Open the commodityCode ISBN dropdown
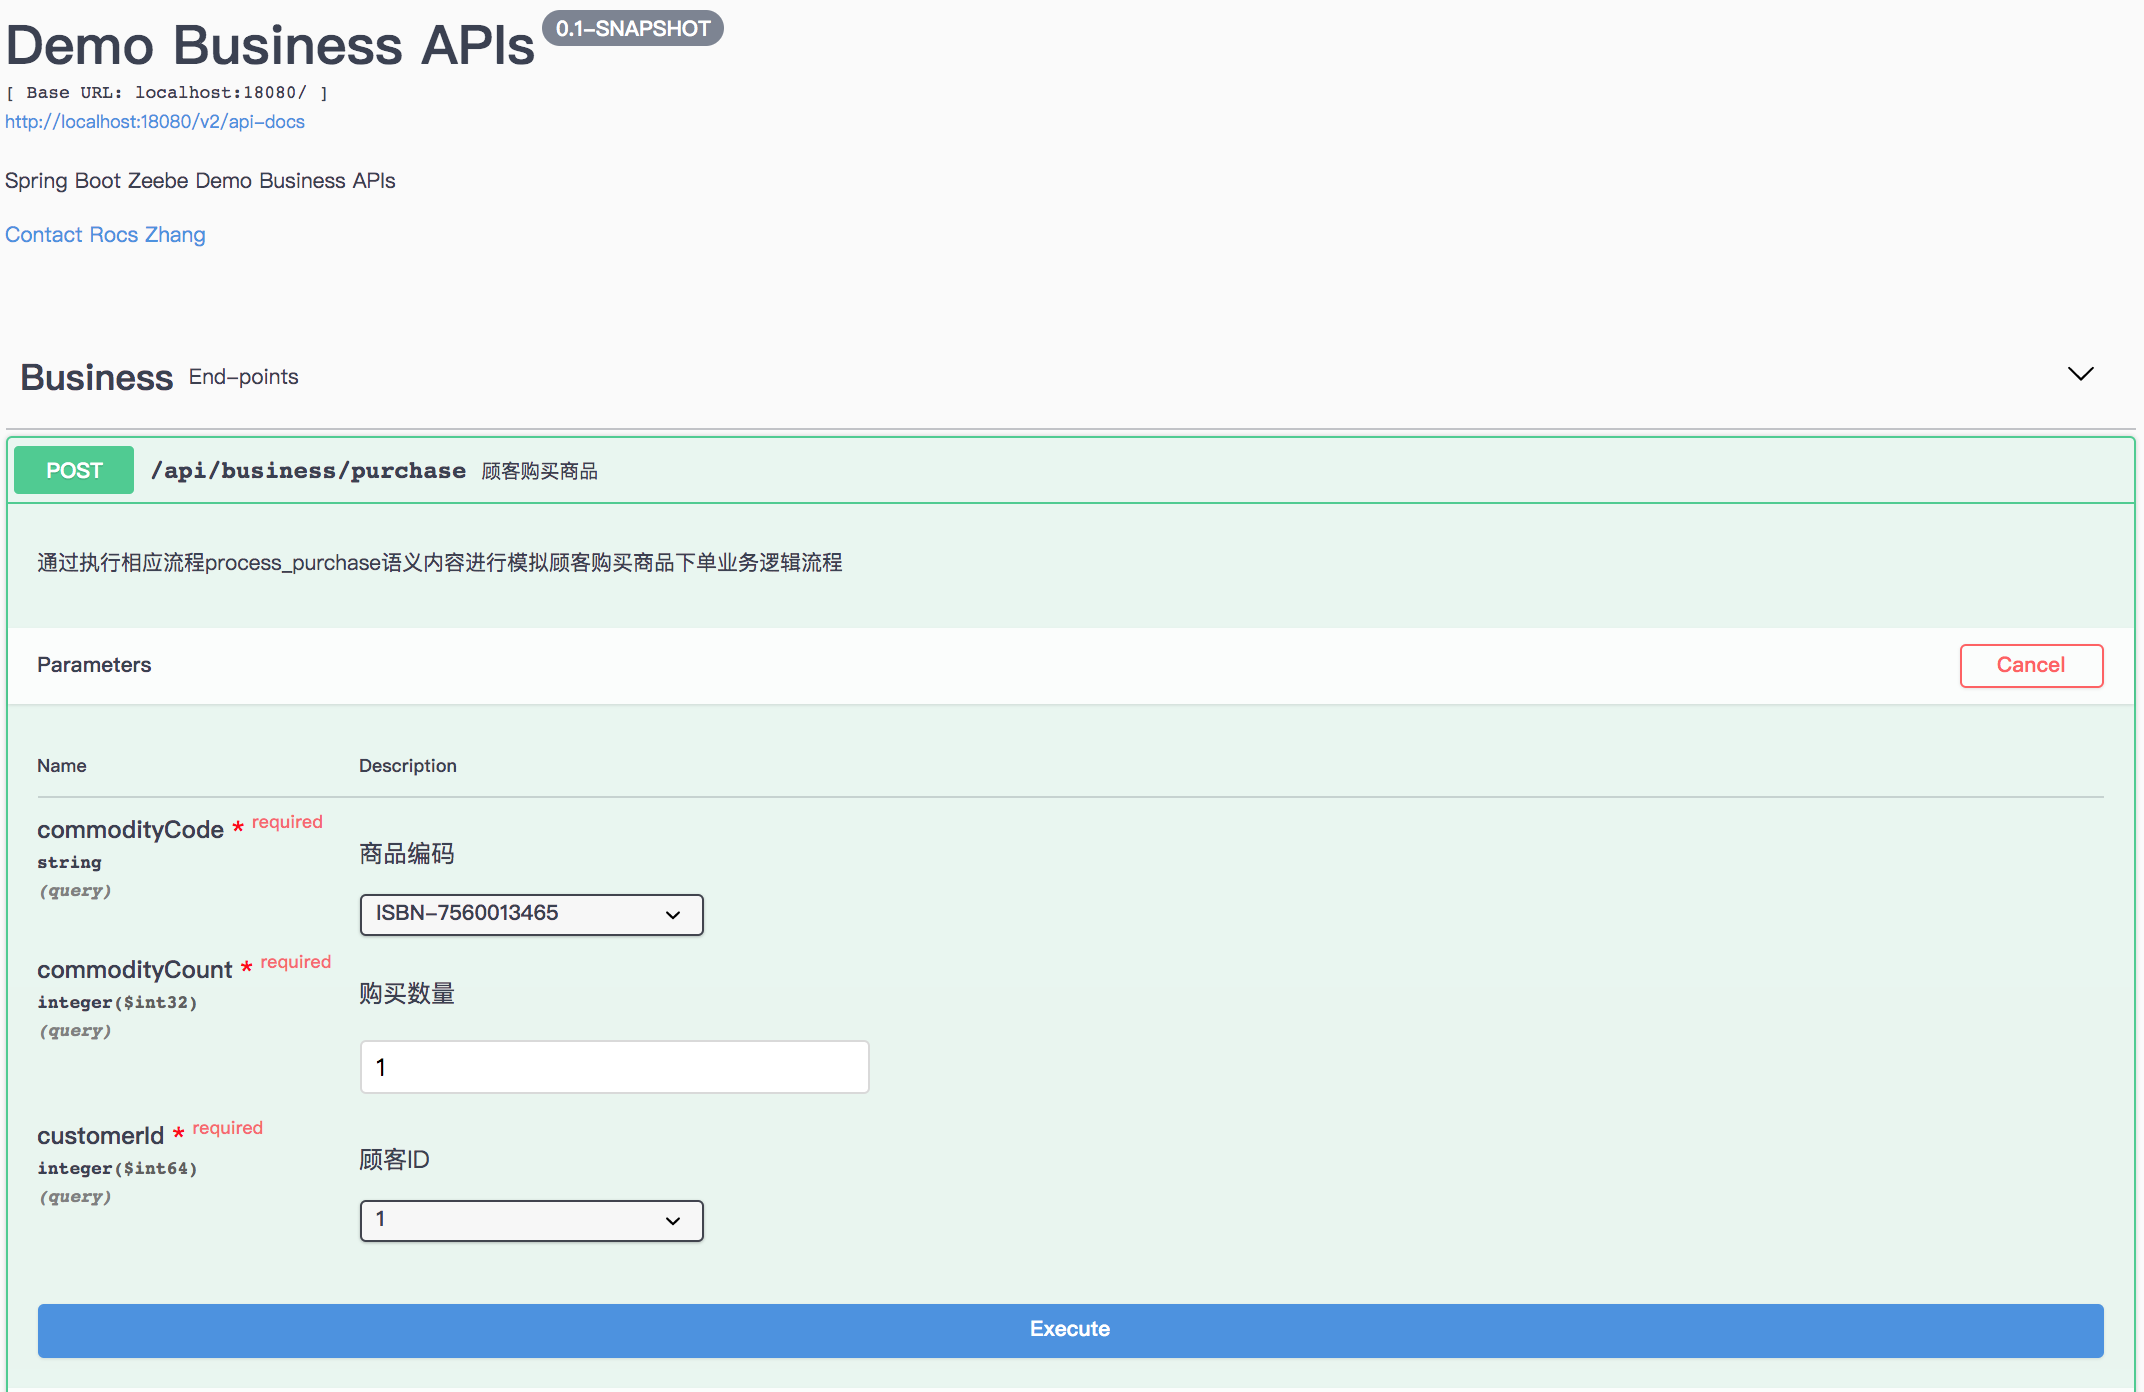Image resolution: width=2144 pixels, height=1392 pixels. [x=531, y=914]
